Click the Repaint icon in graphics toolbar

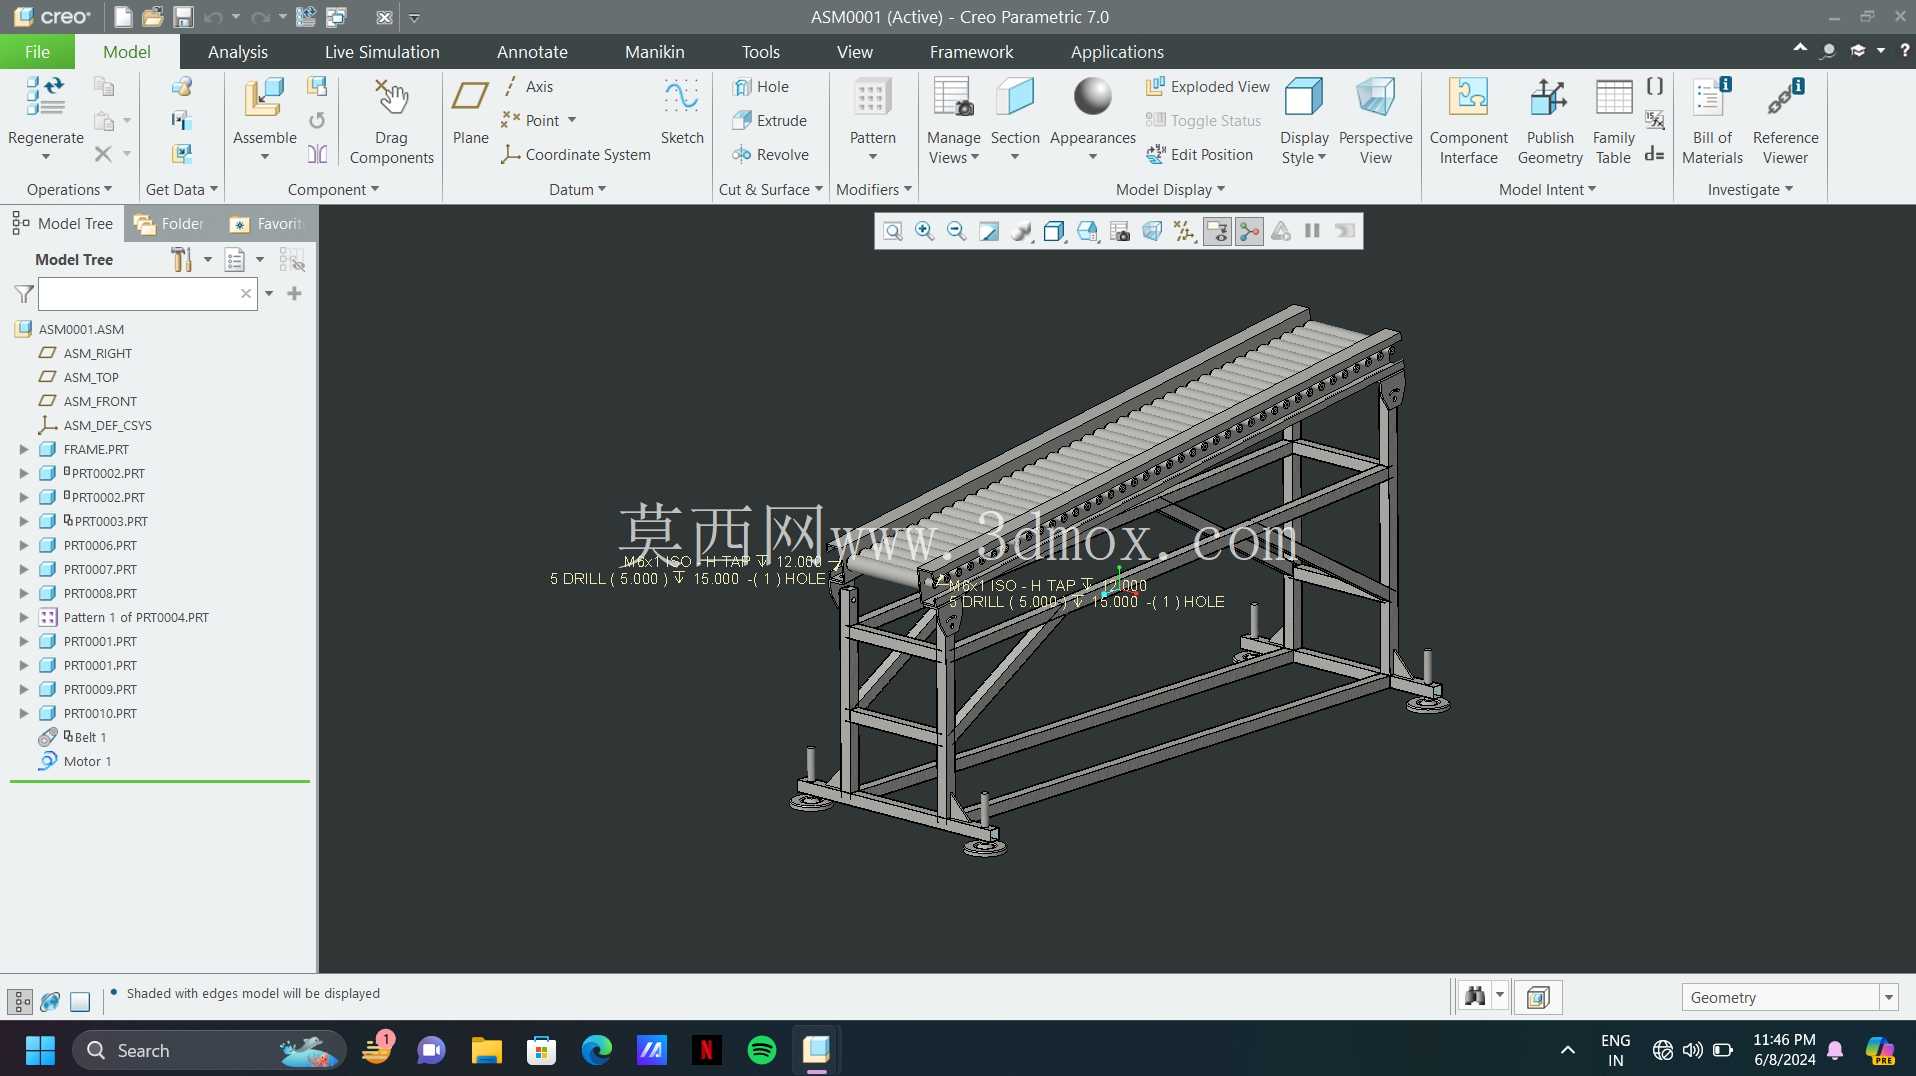coord(989,231)
